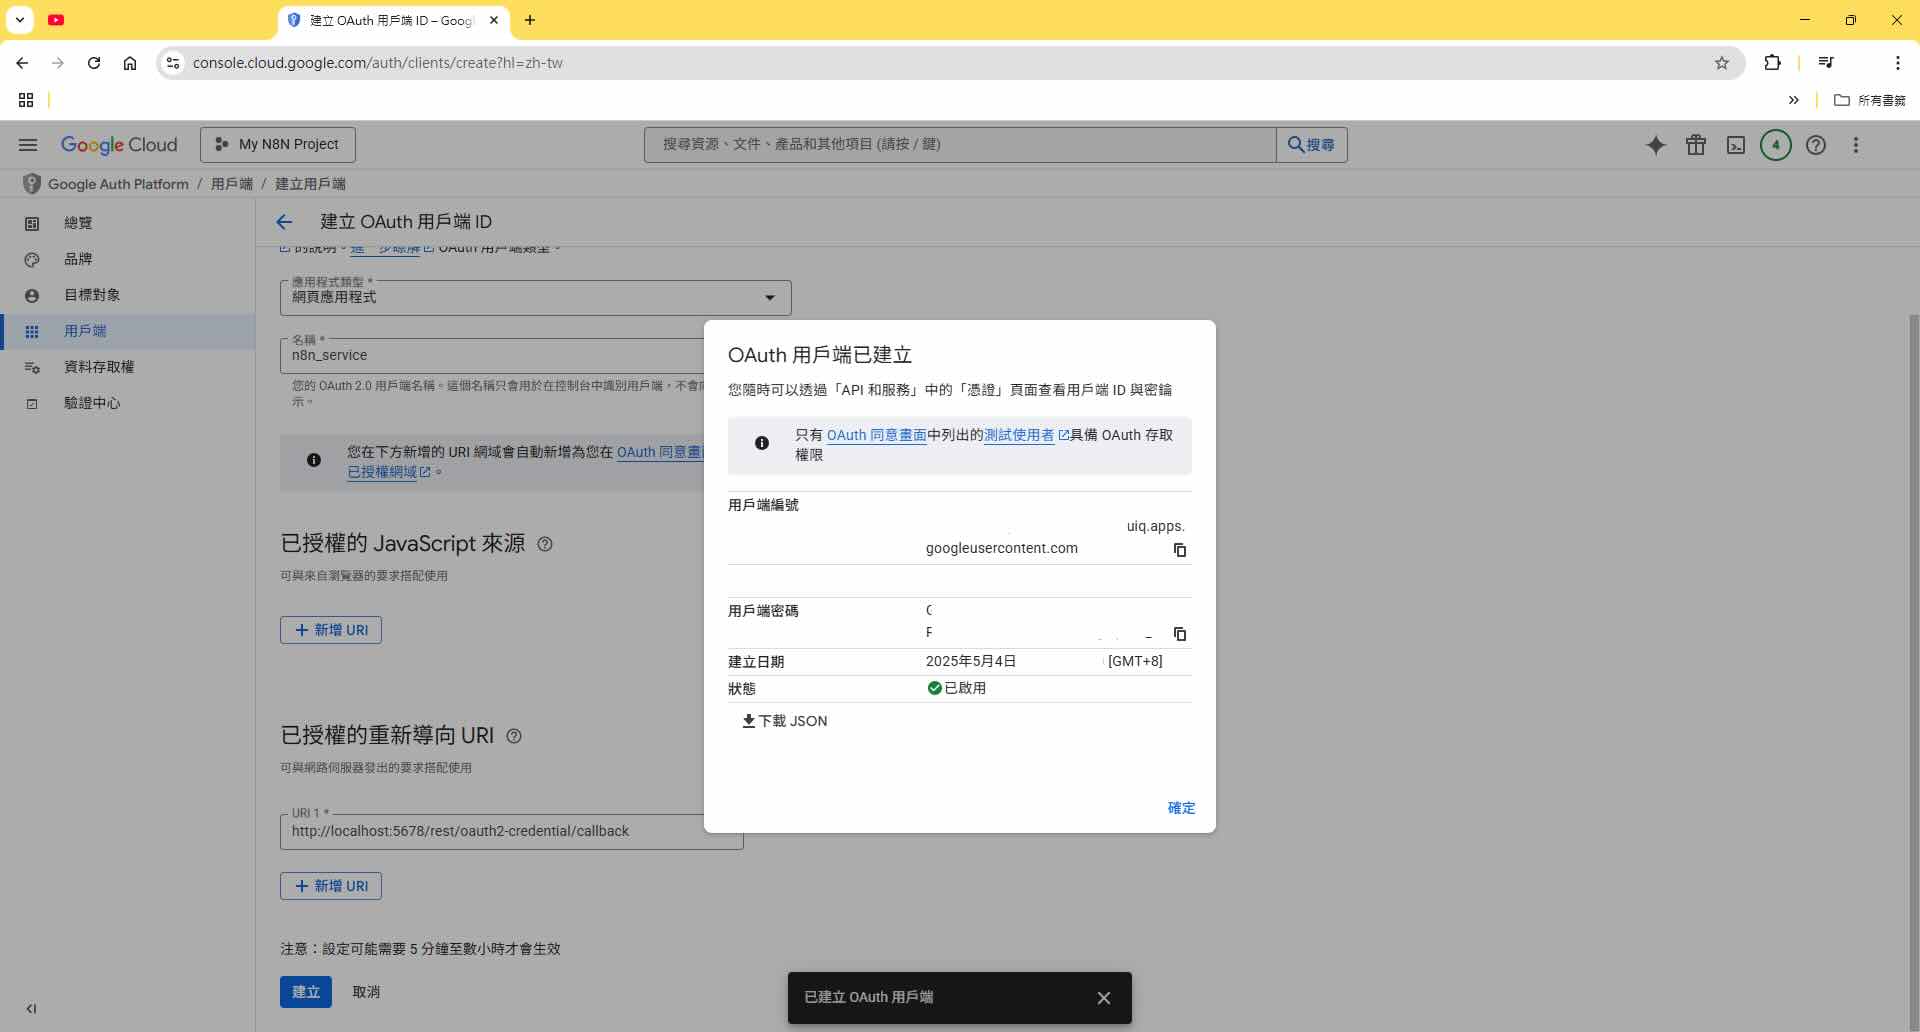Open the My N8N Project selector
Image resolution: width=1920 pixels, height=1032 pixels.
(x=277, y=144)
